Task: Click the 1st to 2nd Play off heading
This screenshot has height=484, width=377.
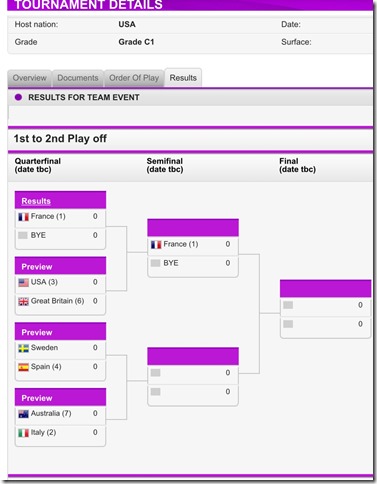Action: tap(60, 139)
